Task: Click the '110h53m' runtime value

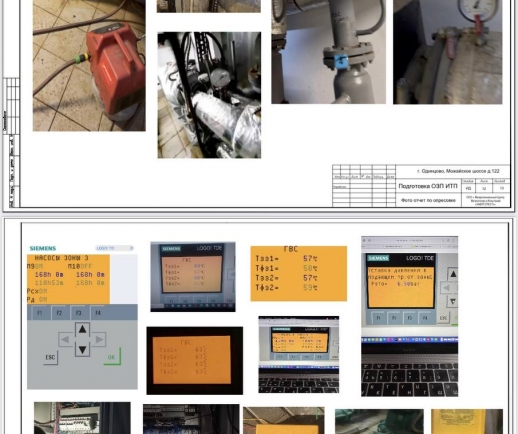Action: (x=49, y=283)
